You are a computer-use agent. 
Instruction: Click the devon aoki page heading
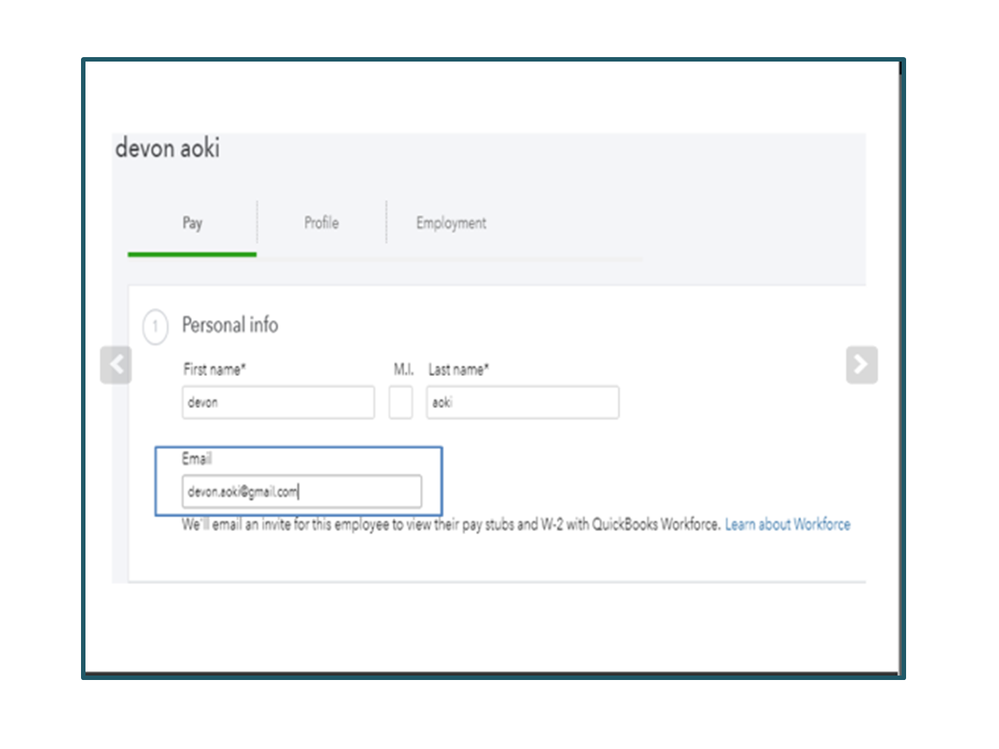coord(167,149)
